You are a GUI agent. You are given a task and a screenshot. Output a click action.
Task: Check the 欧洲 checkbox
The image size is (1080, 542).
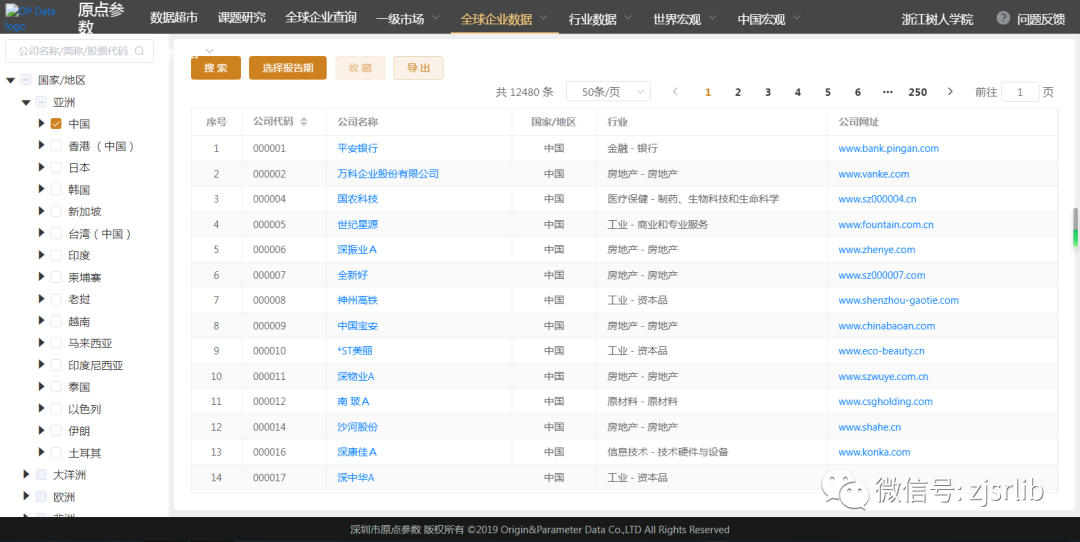pyautogui.click(x=41, y=497)
